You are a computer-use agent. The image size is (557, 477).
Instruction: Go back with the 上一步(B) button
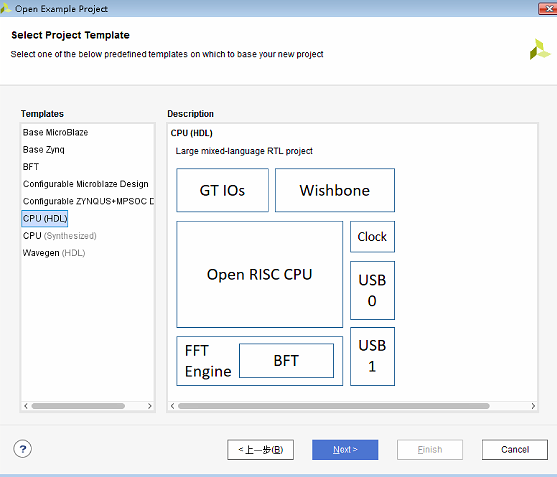[x=260, y=450]
